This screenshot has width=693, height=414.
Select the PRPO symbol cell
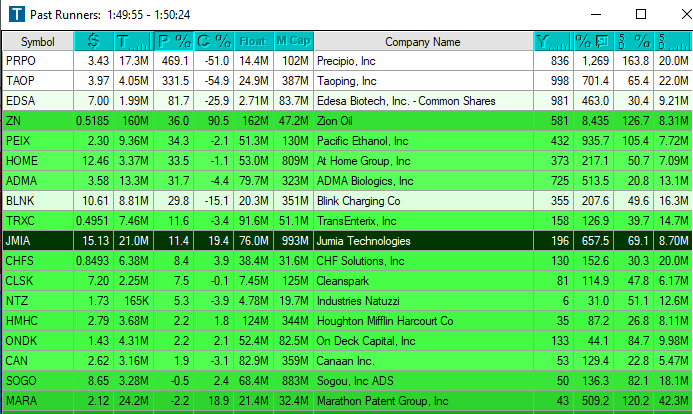[x=38, y=61]
